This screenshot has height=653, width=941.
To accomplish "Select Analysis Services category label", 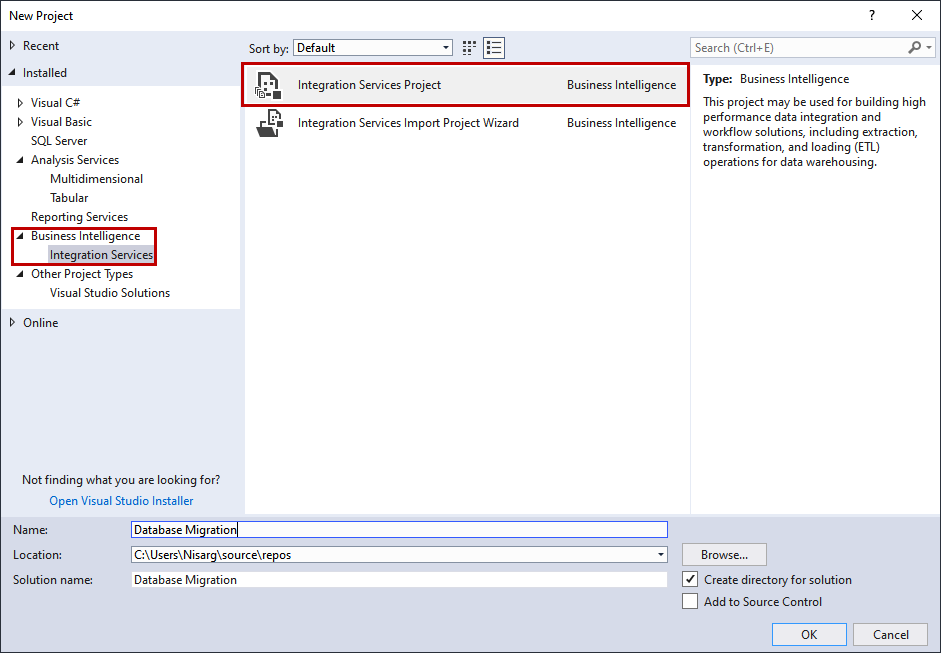I will pos(75,160).
